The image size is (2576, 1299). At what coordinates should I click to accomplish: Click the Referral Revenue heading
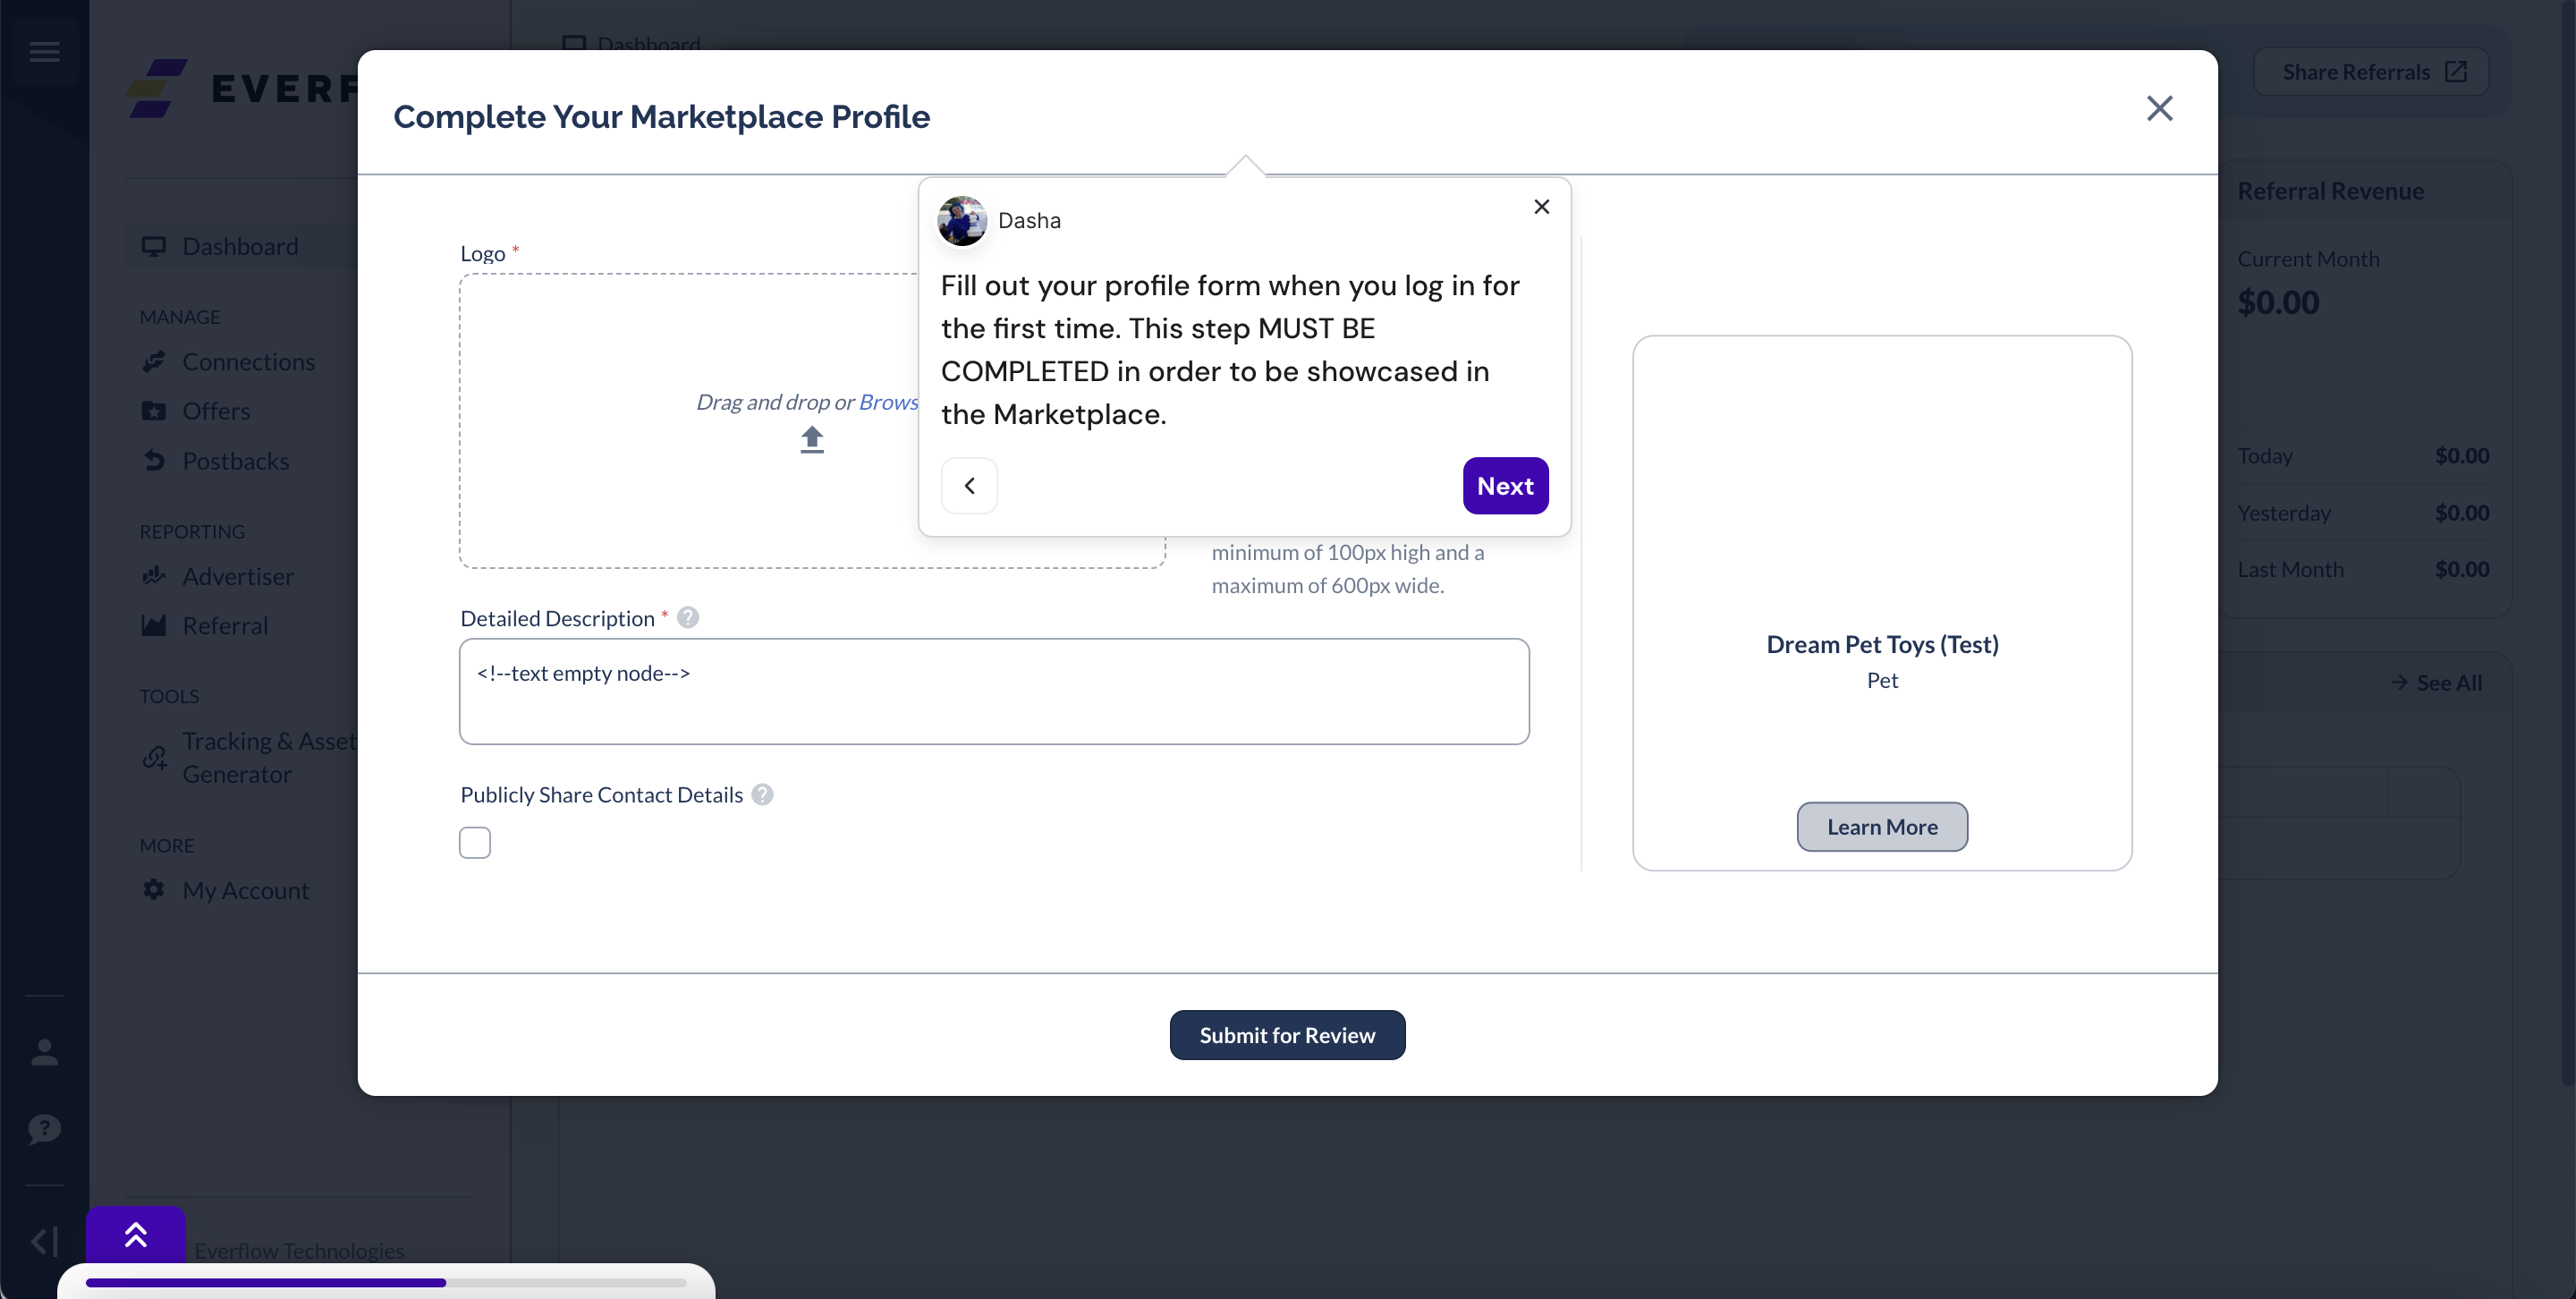point(2330,190)
